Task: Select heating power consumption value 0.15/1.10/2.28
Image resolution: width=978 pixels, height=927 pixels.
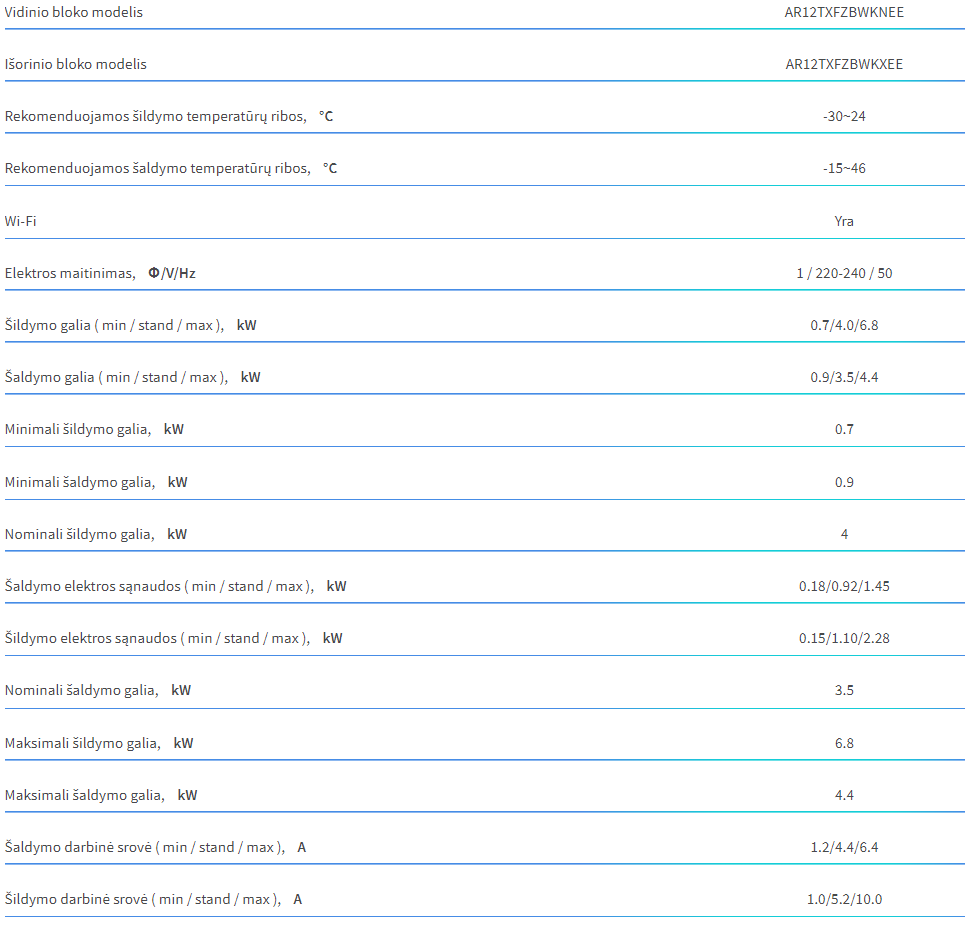Action: pyautogui.click(x=844, y=638)
